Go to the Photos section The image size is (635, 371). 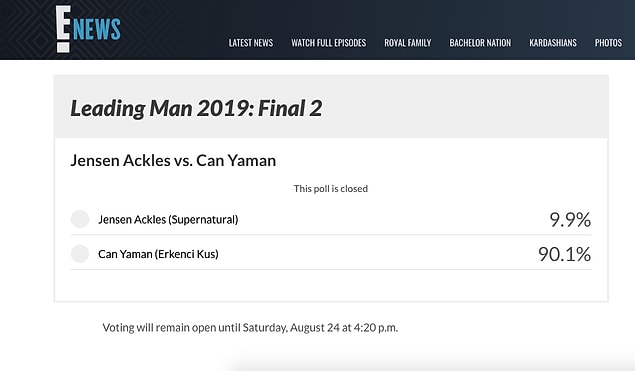coord(608,43)
